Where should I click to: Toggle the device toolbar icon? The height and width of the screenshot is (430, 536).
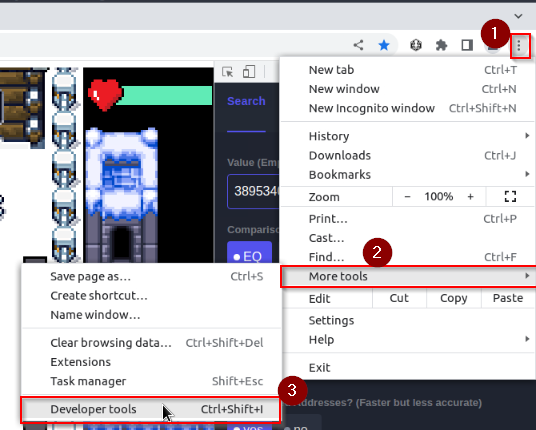point(249,72)
